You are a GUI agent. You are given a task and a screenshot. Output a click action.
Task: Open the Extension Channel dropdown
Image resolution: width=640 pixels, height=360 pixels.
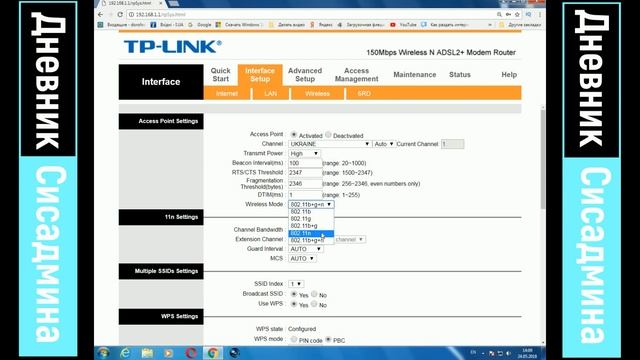point(350,240)
